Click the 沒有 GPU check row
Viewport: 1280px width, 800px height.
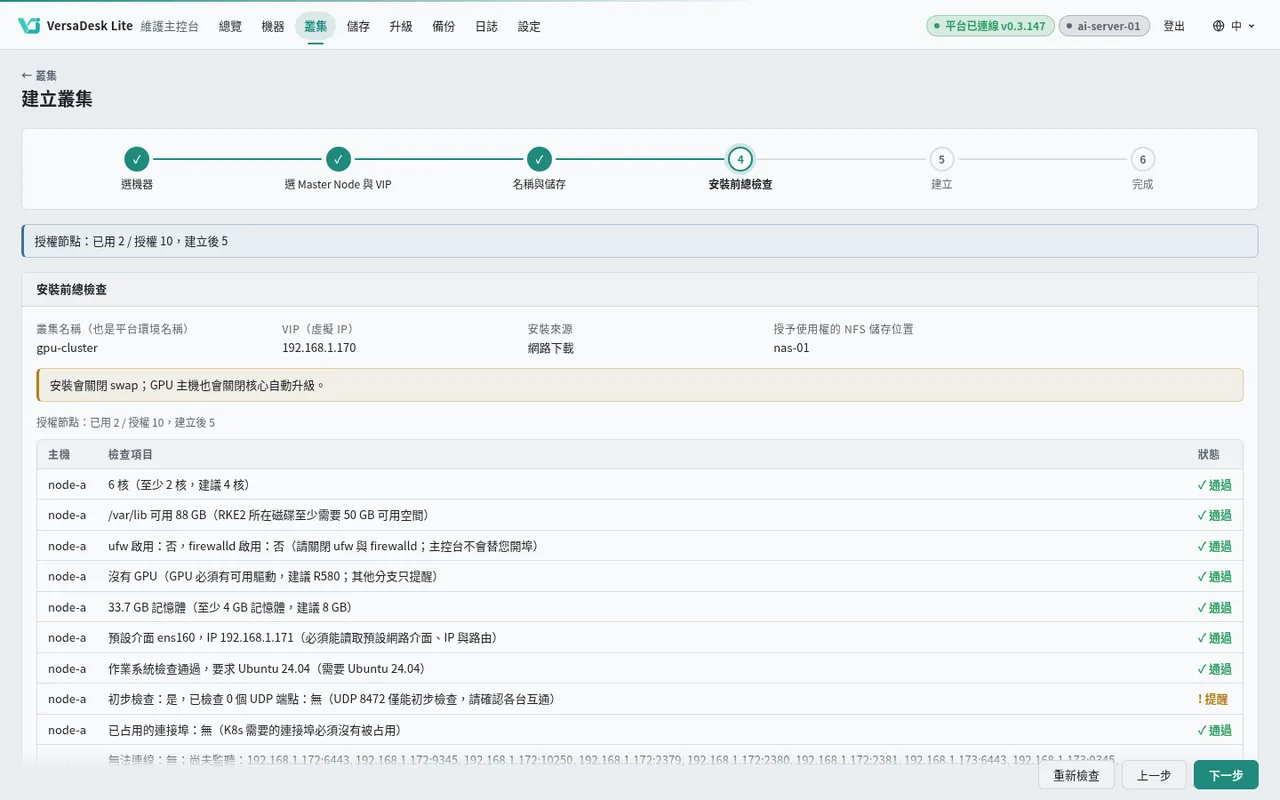tap(640, 576)
